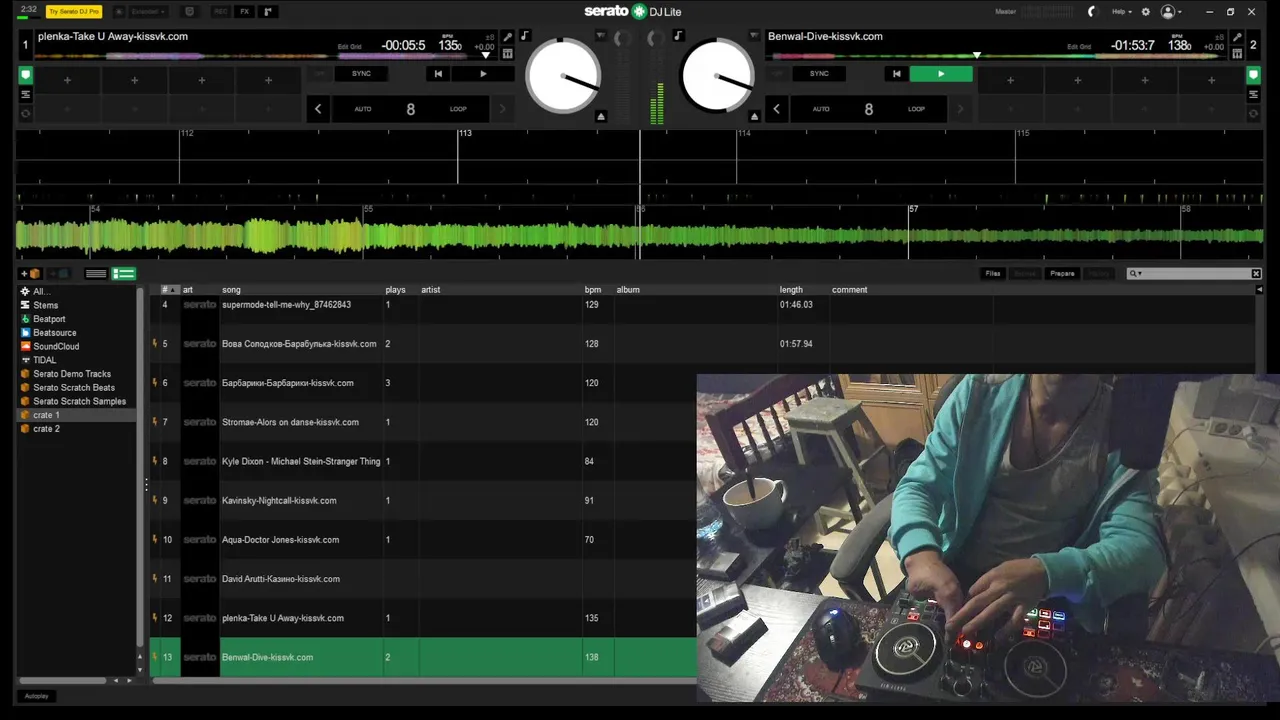
Task: Open the Help menu
Action: coord(1121,12)
